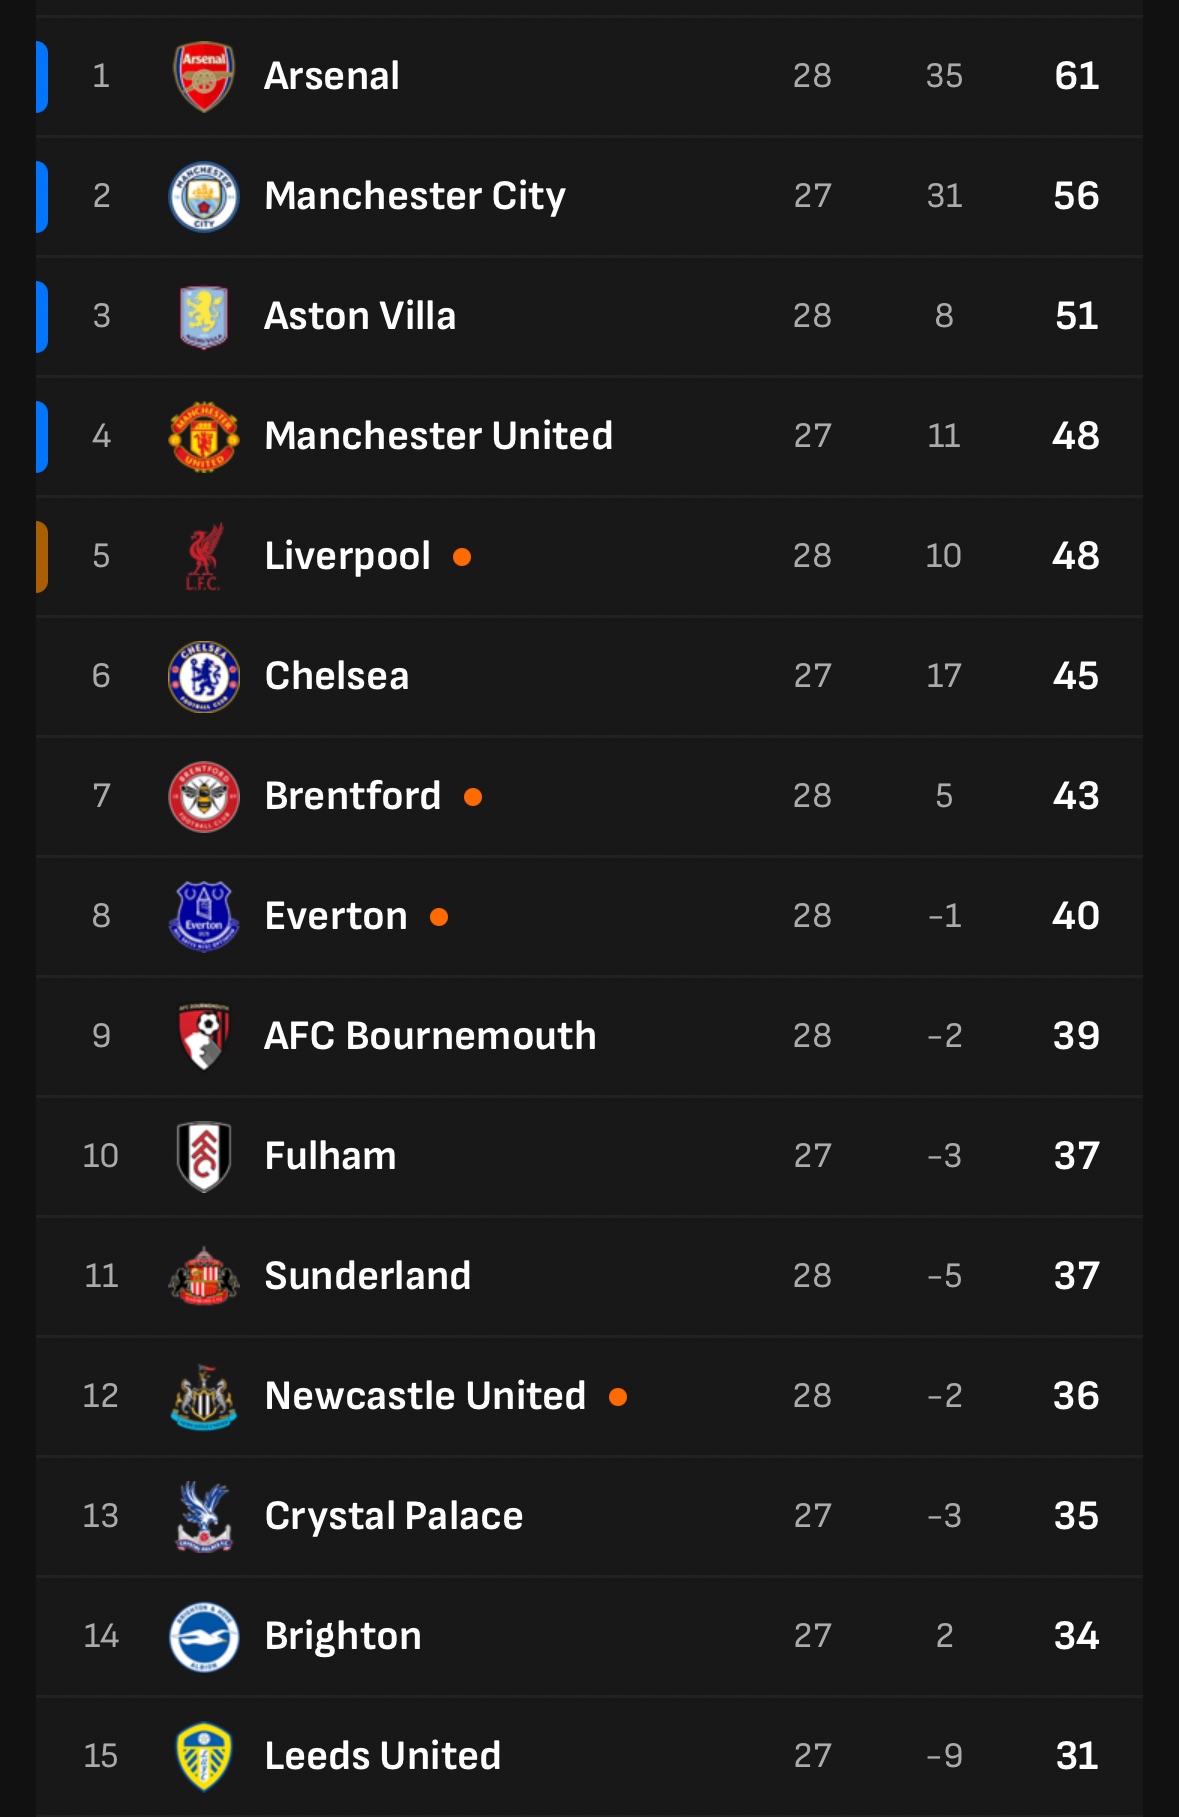Select the Brentford bee crest

(204, 796)
